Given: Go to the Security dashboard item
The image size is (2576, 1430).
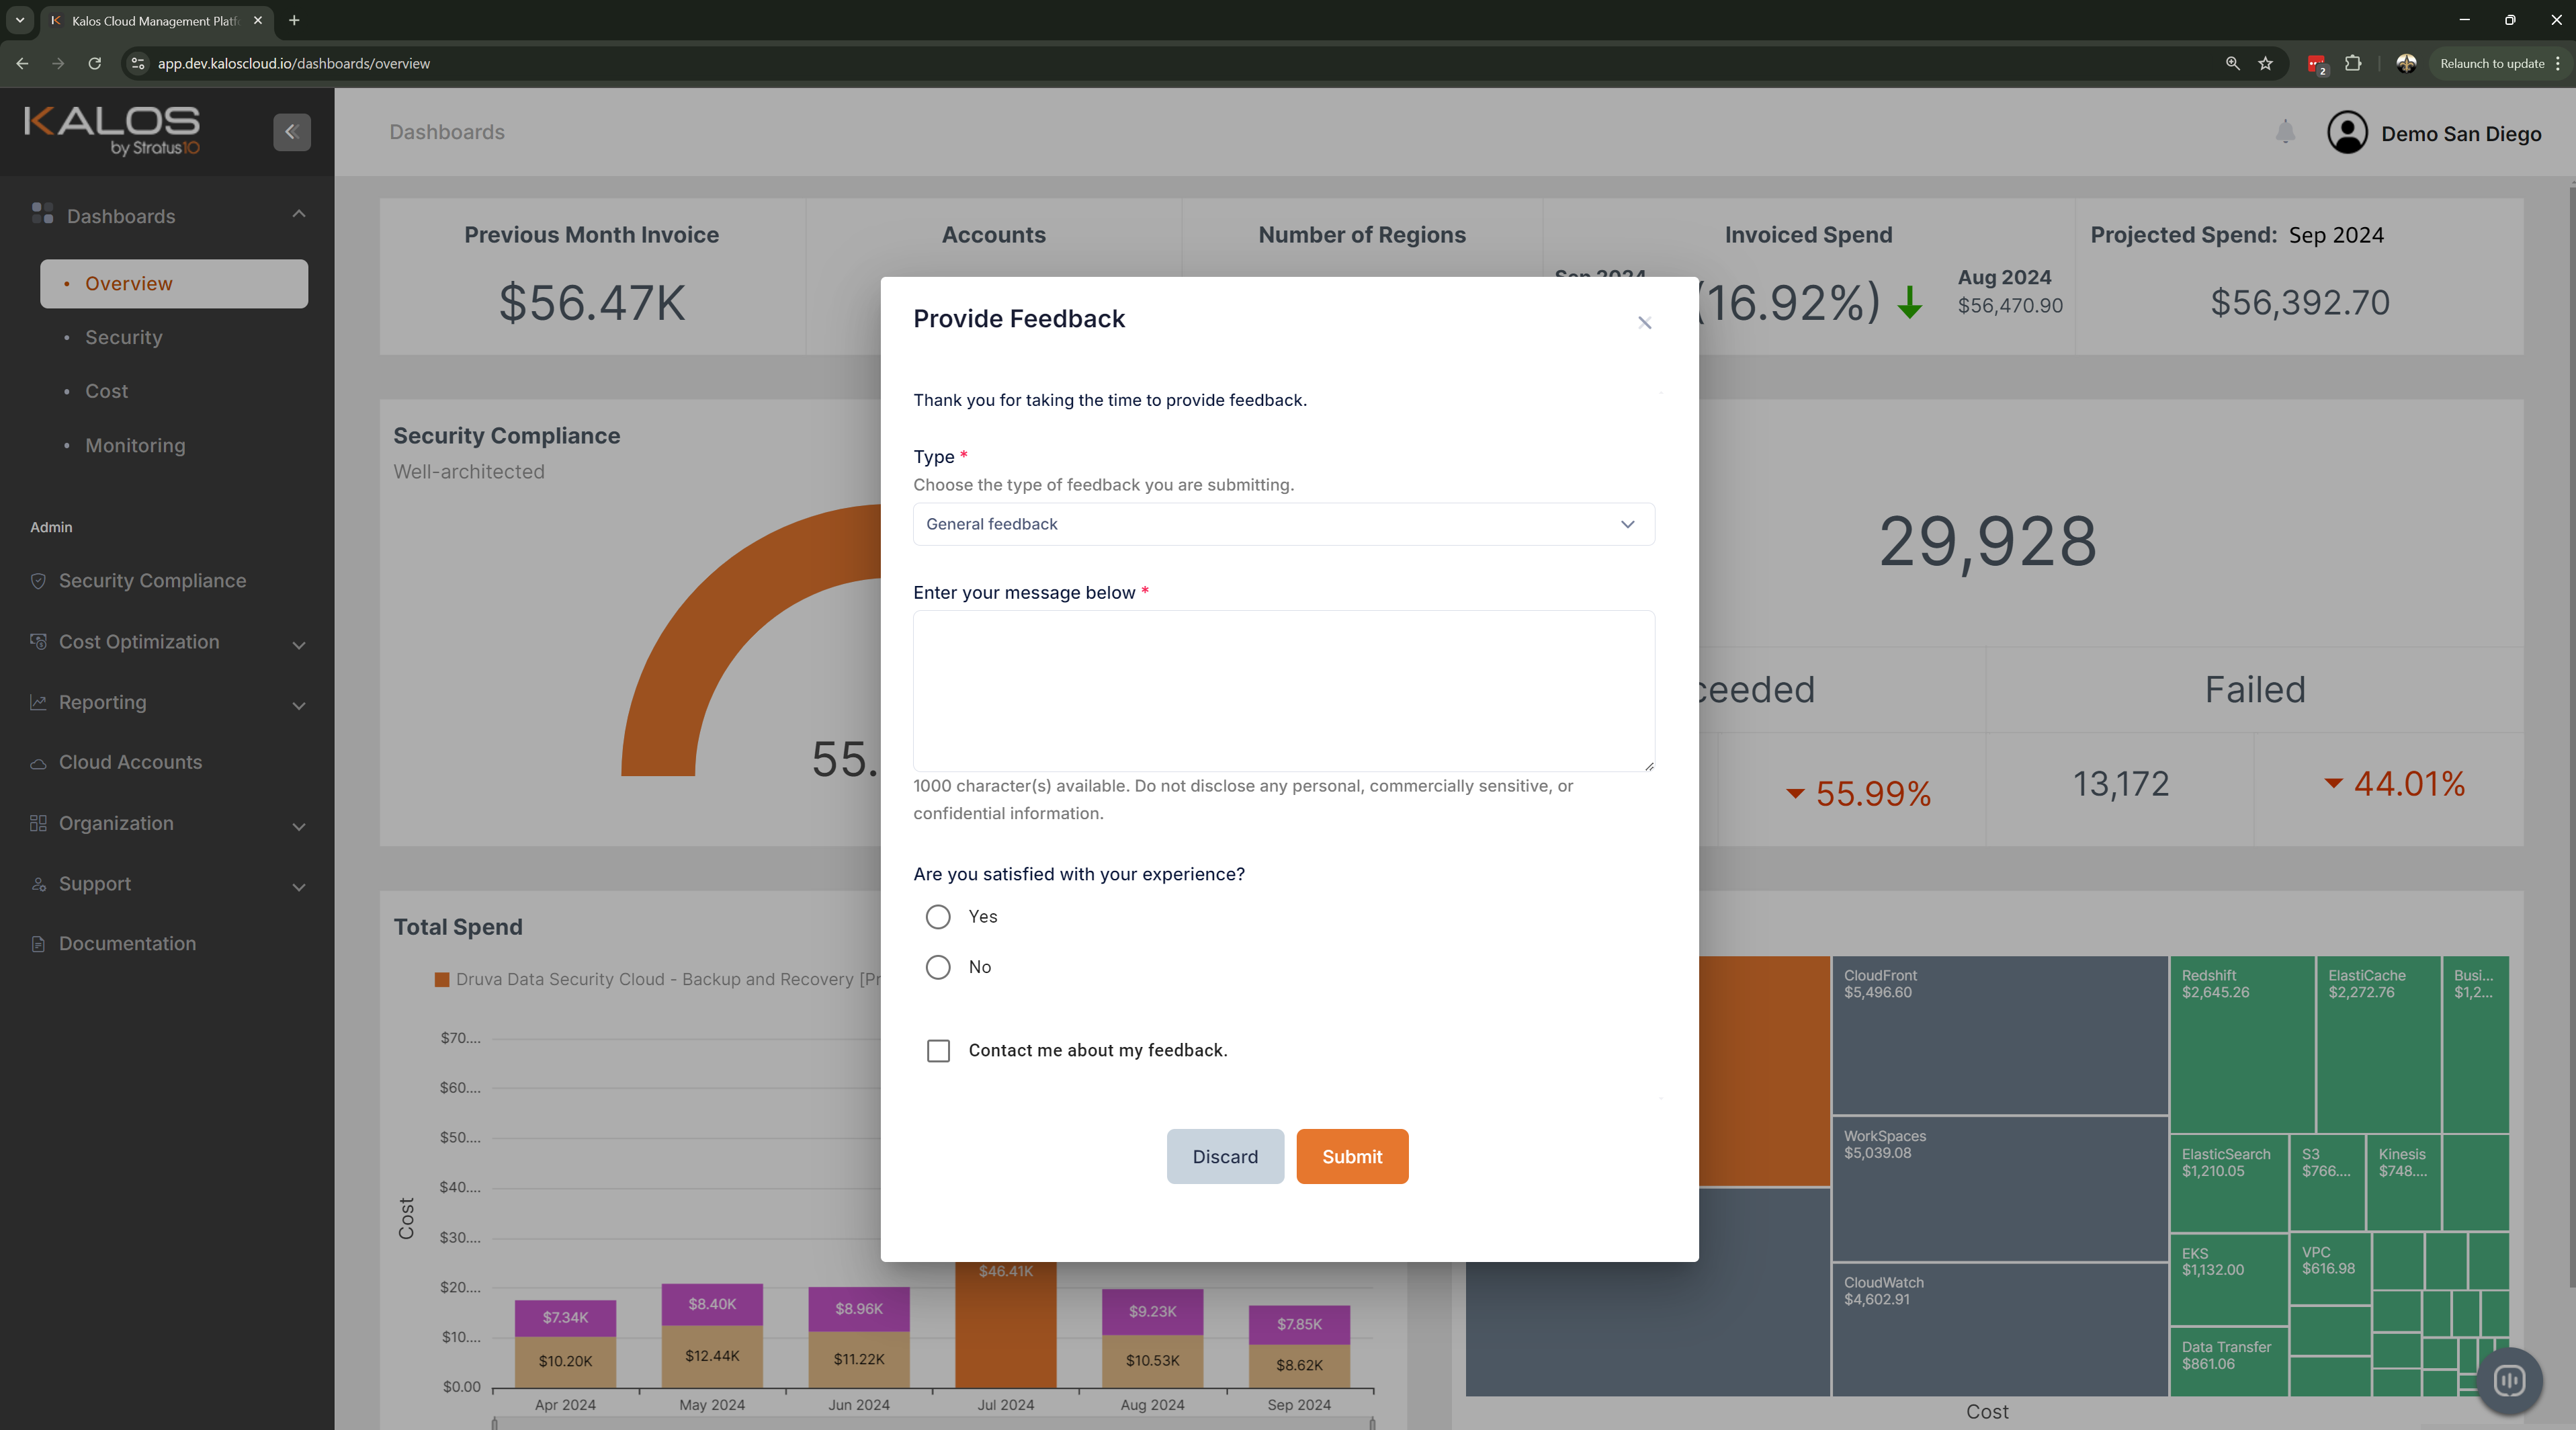Looking at the screenshot, I should pos(123,337).
